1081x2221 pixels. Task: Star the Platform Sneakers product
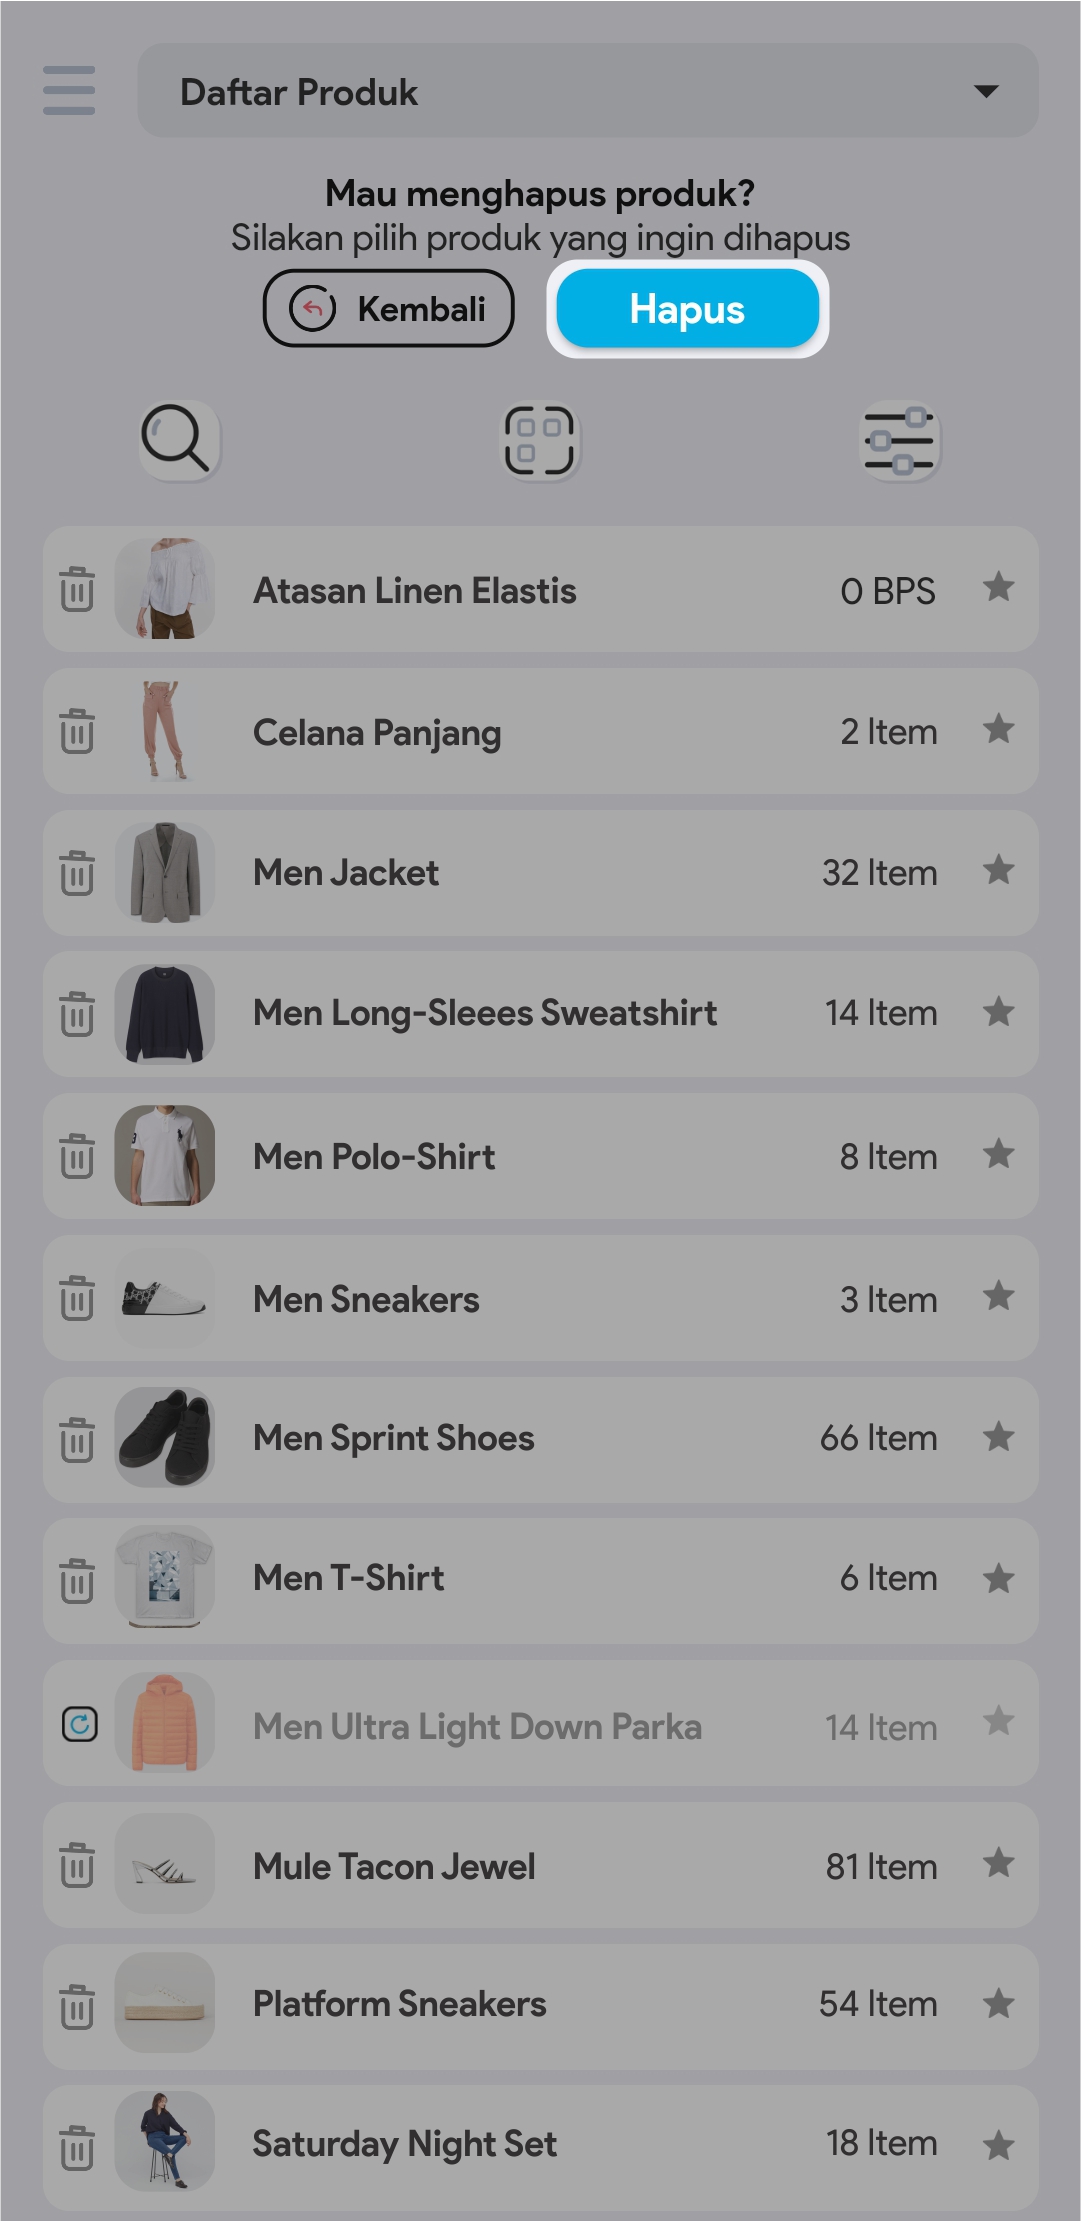998,2004
